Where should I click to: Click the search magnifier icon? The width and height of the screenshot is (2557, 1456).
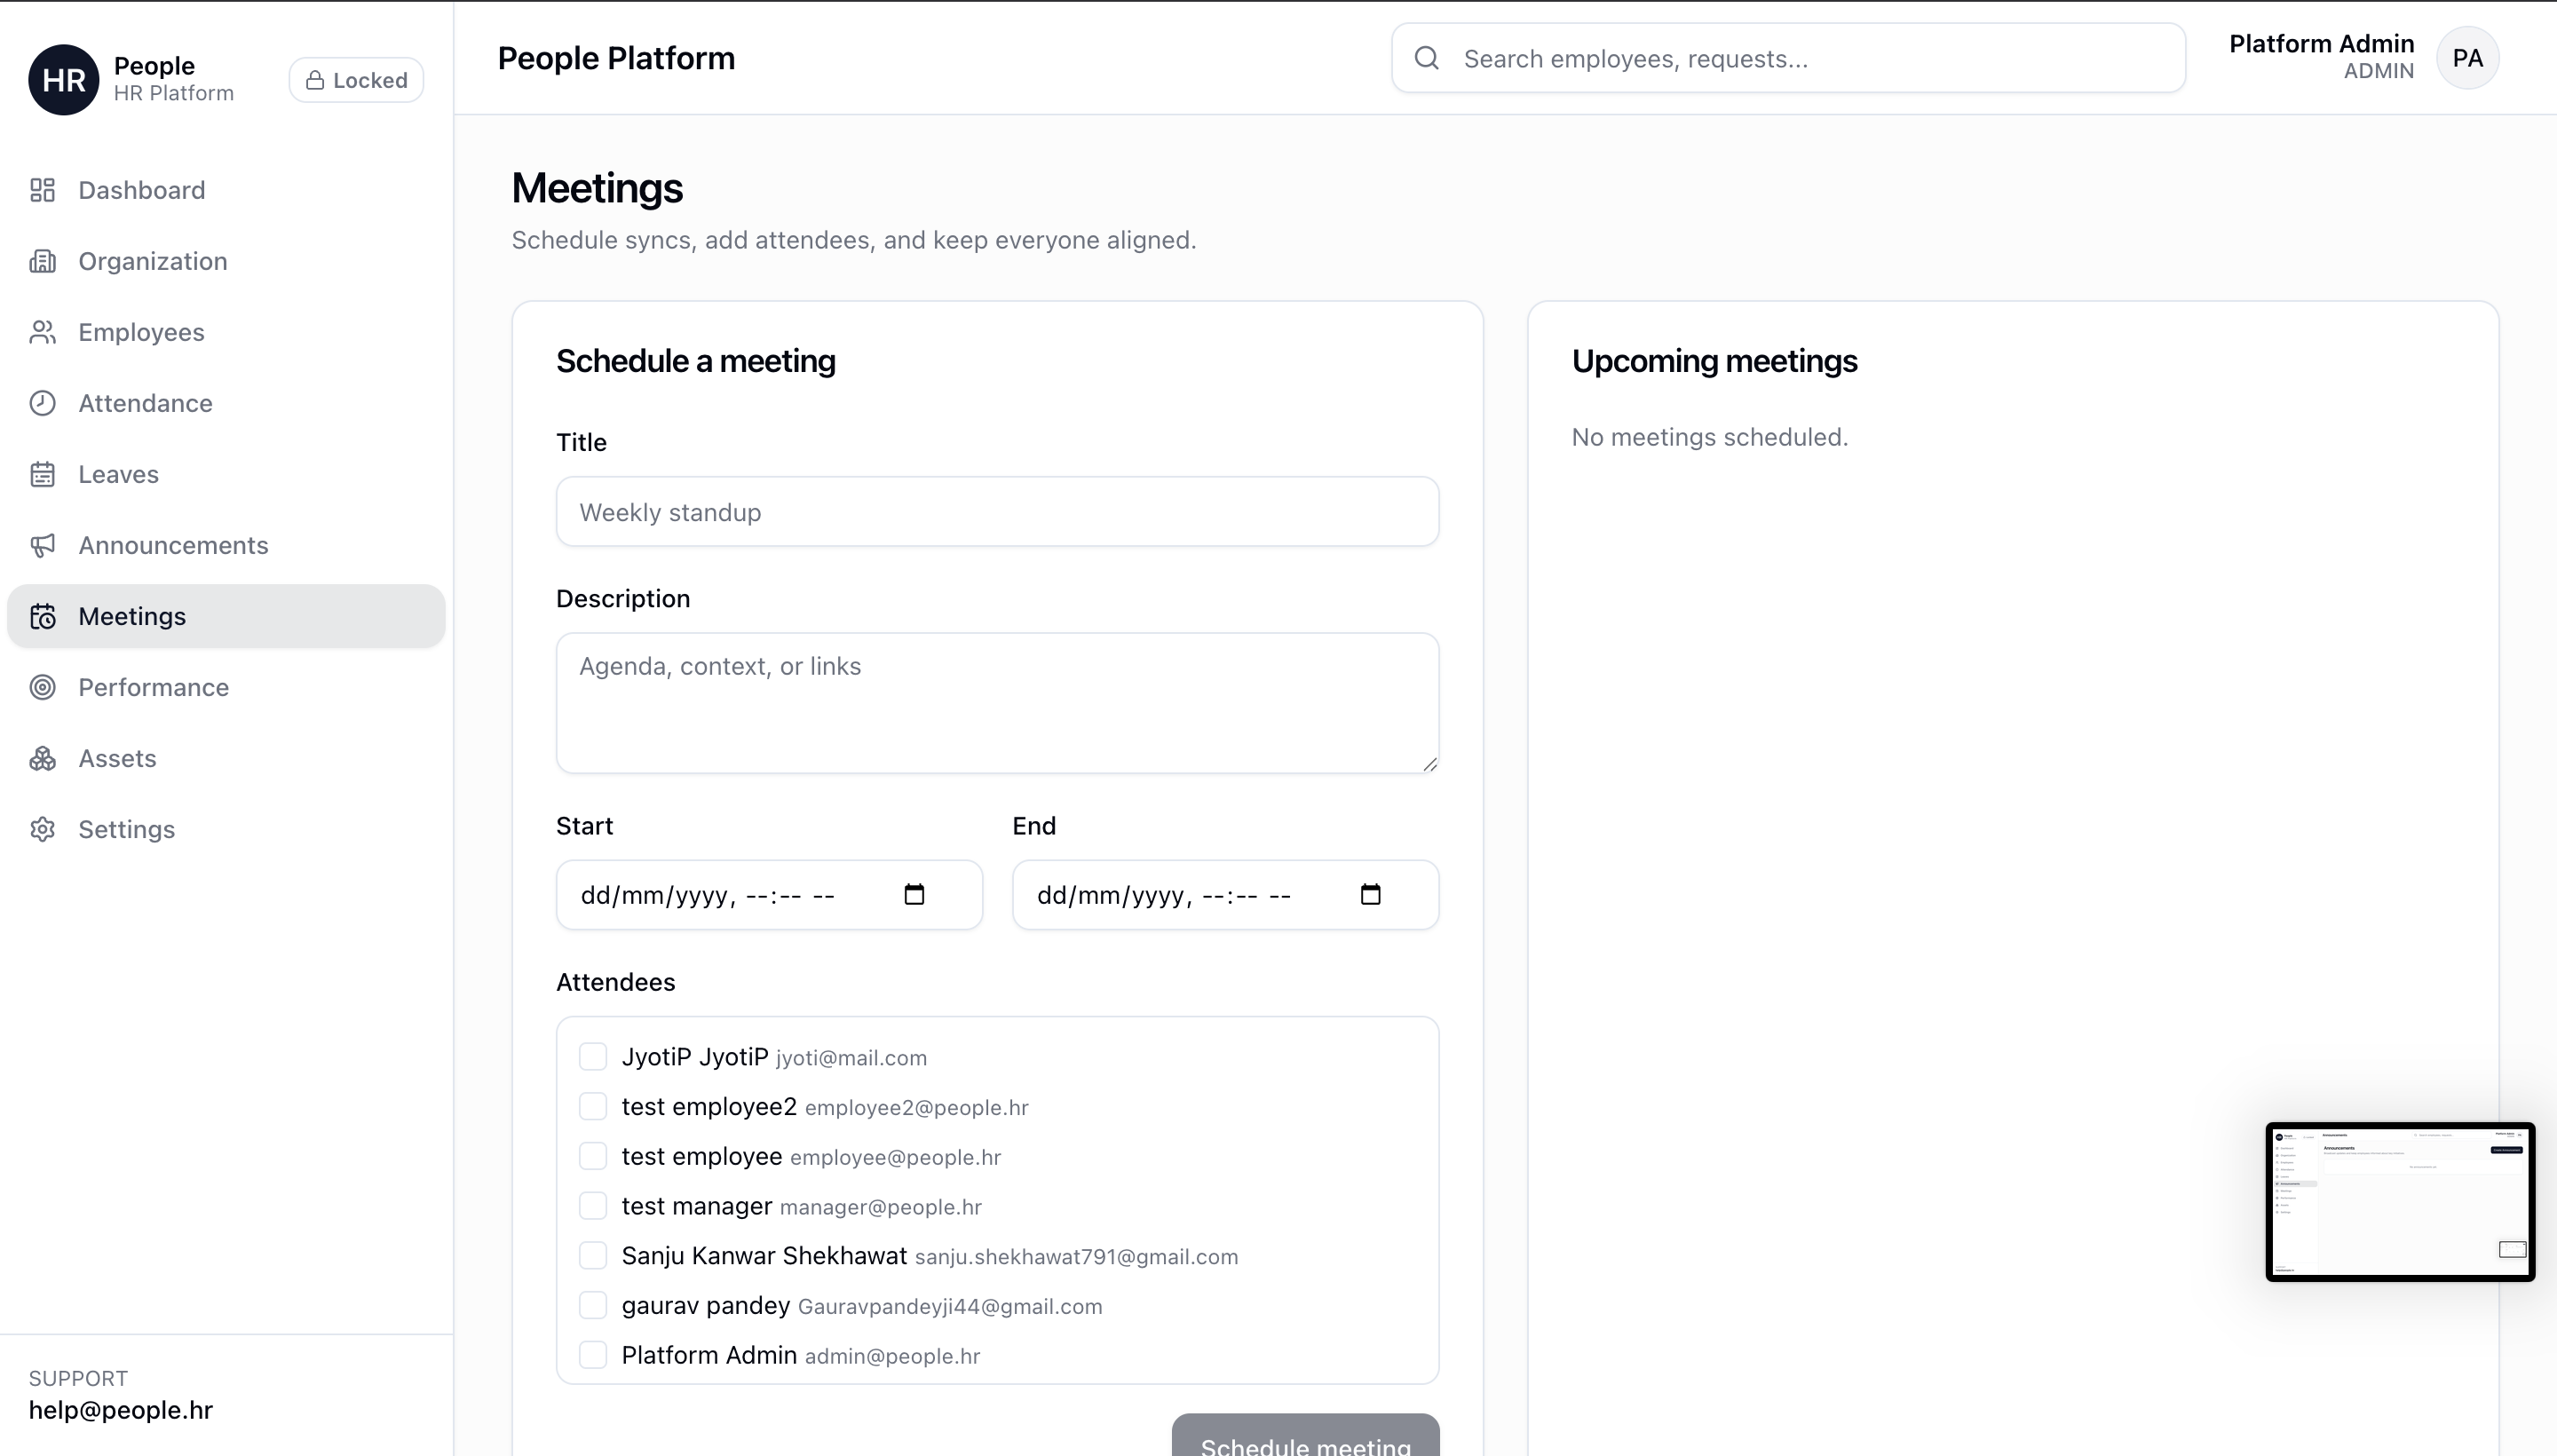(1427, 58)
